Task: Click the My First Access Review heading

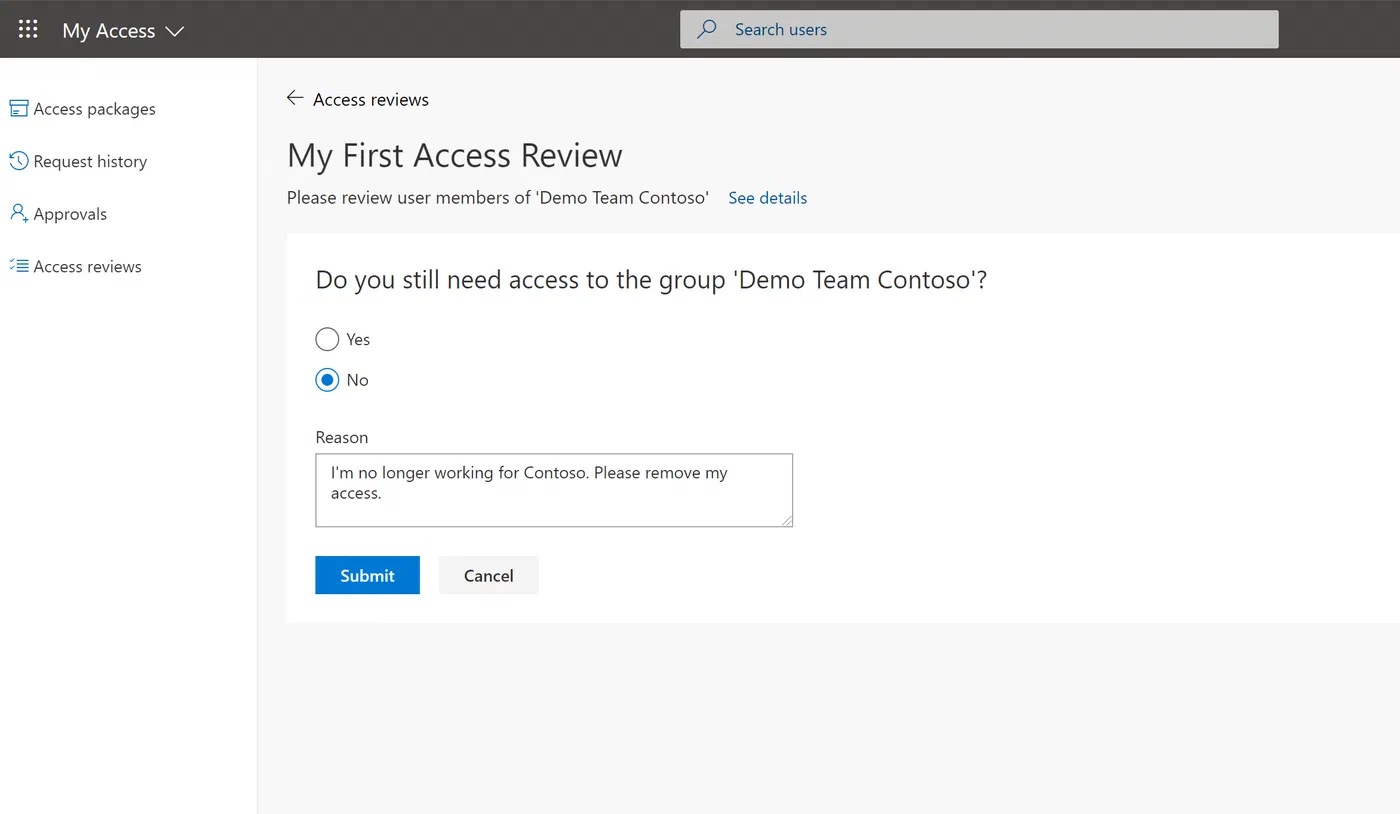Action: pyautogui.click(x=455, y=156)
